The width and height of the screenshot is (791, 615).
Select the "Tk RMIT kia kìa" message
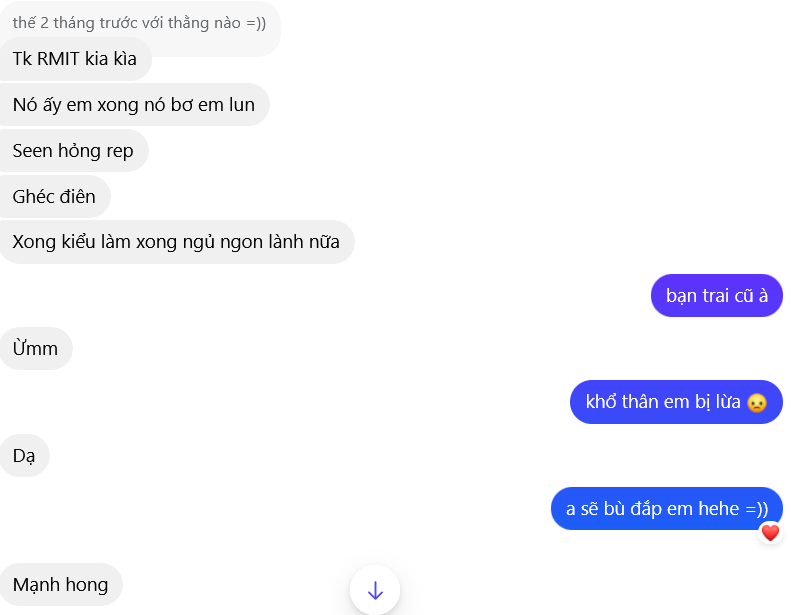pyautogui.click(x=75, y=58)
